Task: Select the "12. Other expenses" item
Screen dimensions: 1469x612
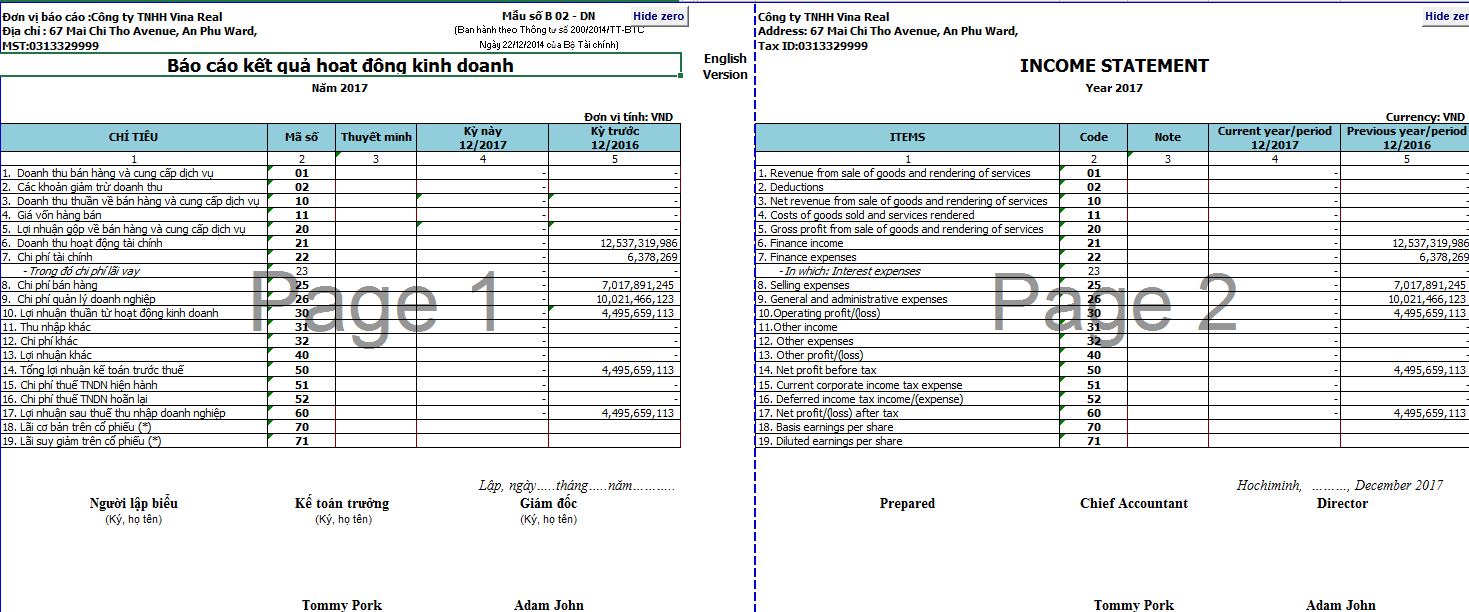Action: pyautogui.click(x=805, y=341)
